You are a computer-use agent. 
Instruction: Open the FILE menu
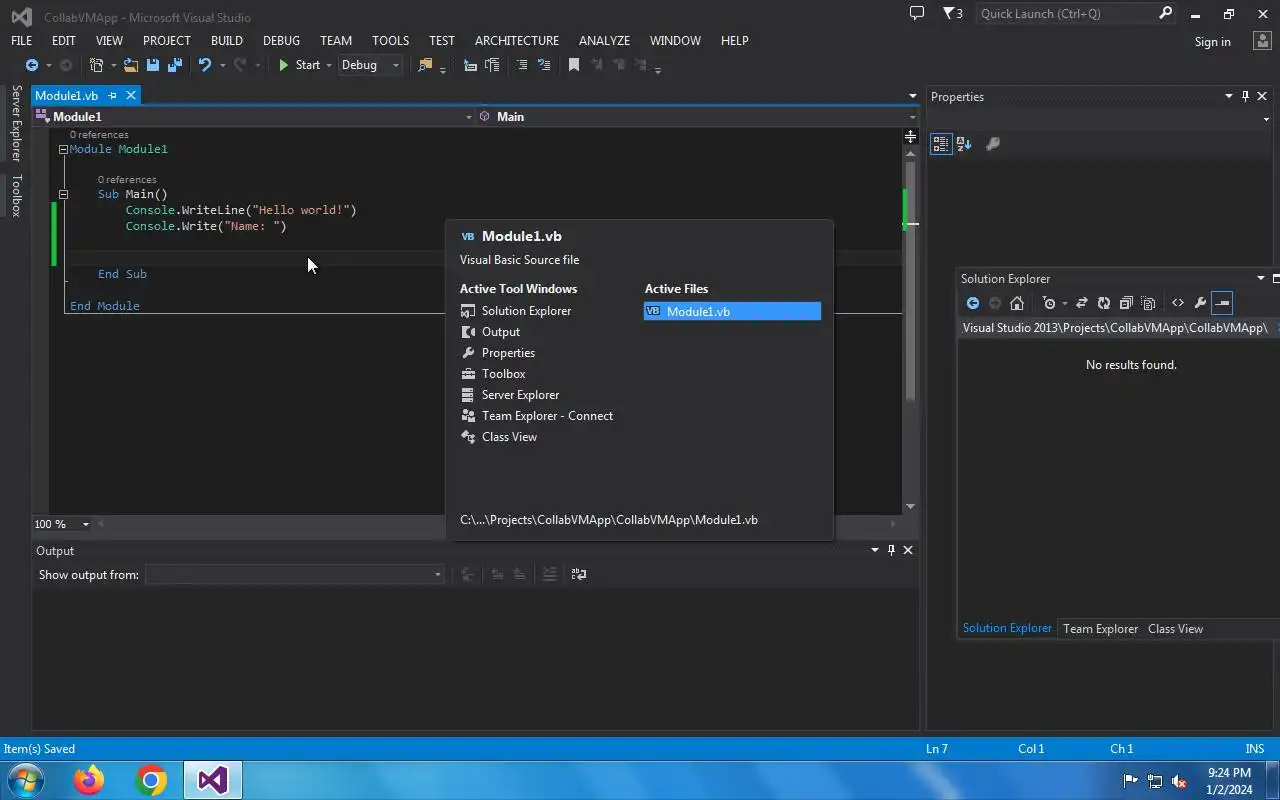point(21,40)
